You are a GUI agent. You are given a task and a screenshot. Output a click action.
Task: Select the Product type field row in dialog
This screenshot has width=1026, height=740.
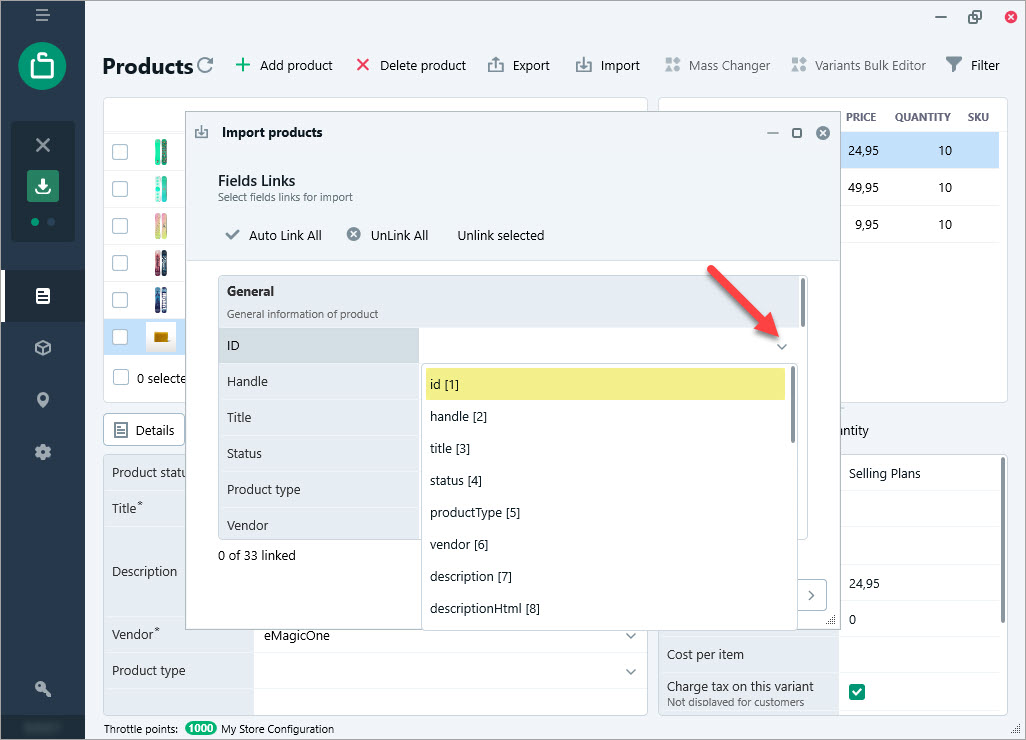click(x=319, y=489)
